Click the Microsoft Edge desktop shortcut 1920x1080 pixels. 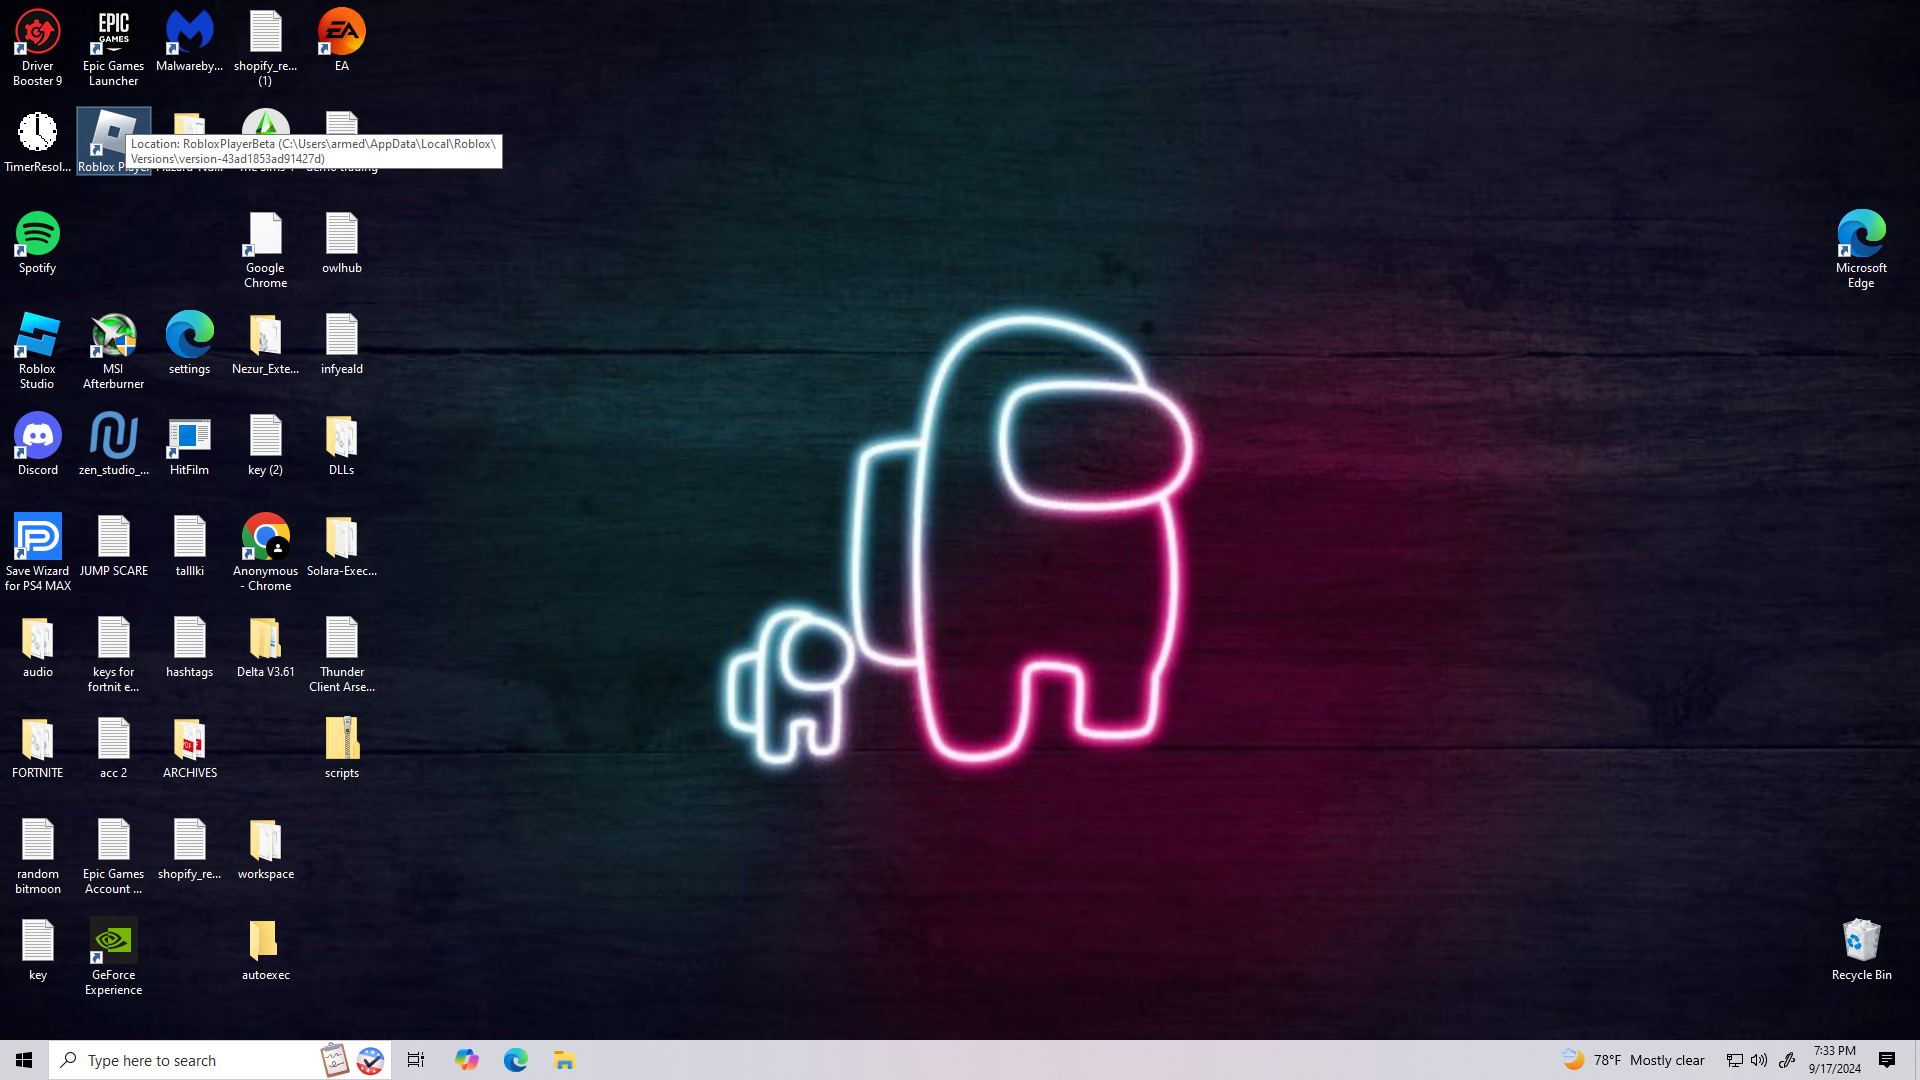1861,235
